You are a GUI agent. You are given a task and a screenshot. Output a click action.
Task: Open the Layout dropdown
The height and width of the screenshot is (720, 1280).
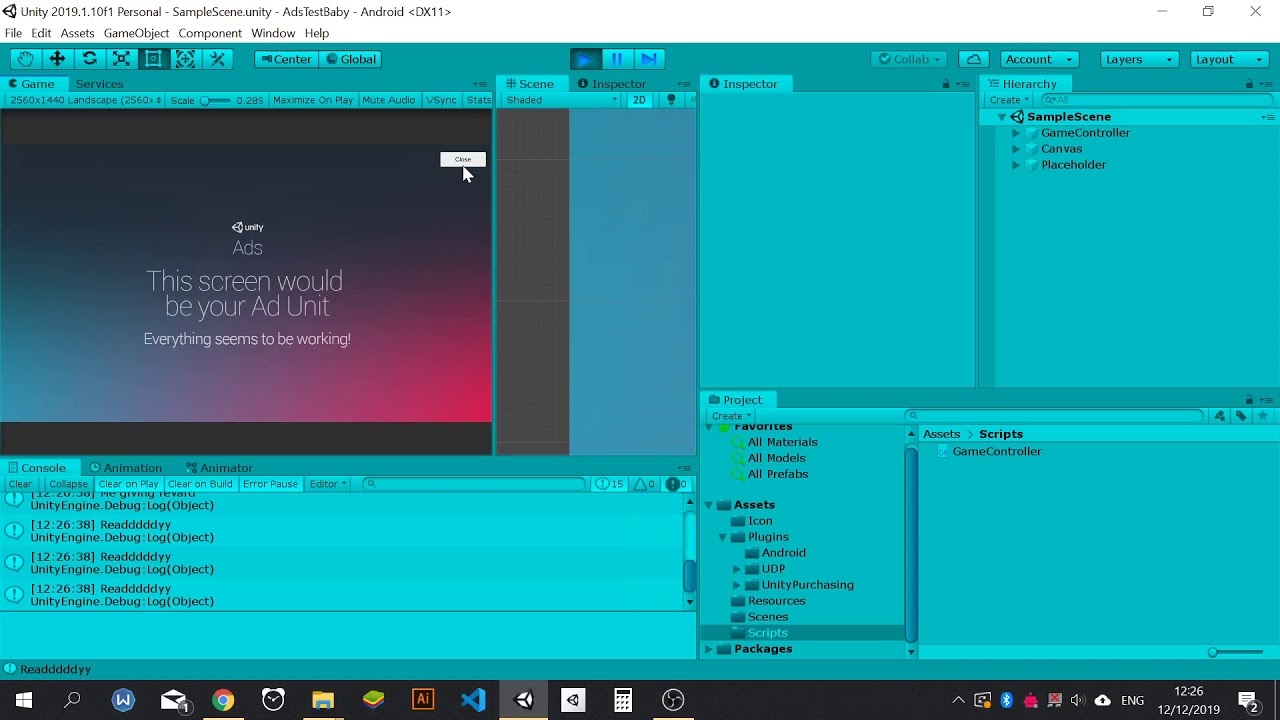pyautogui.click(x=1229, y=59)
